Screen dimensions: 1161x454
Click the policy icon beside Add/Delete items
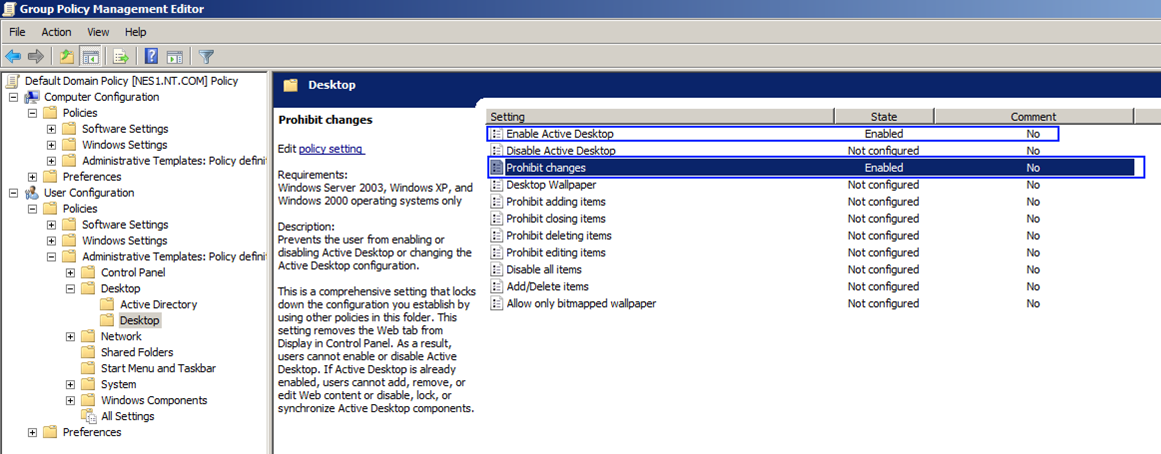click(498, 287)
